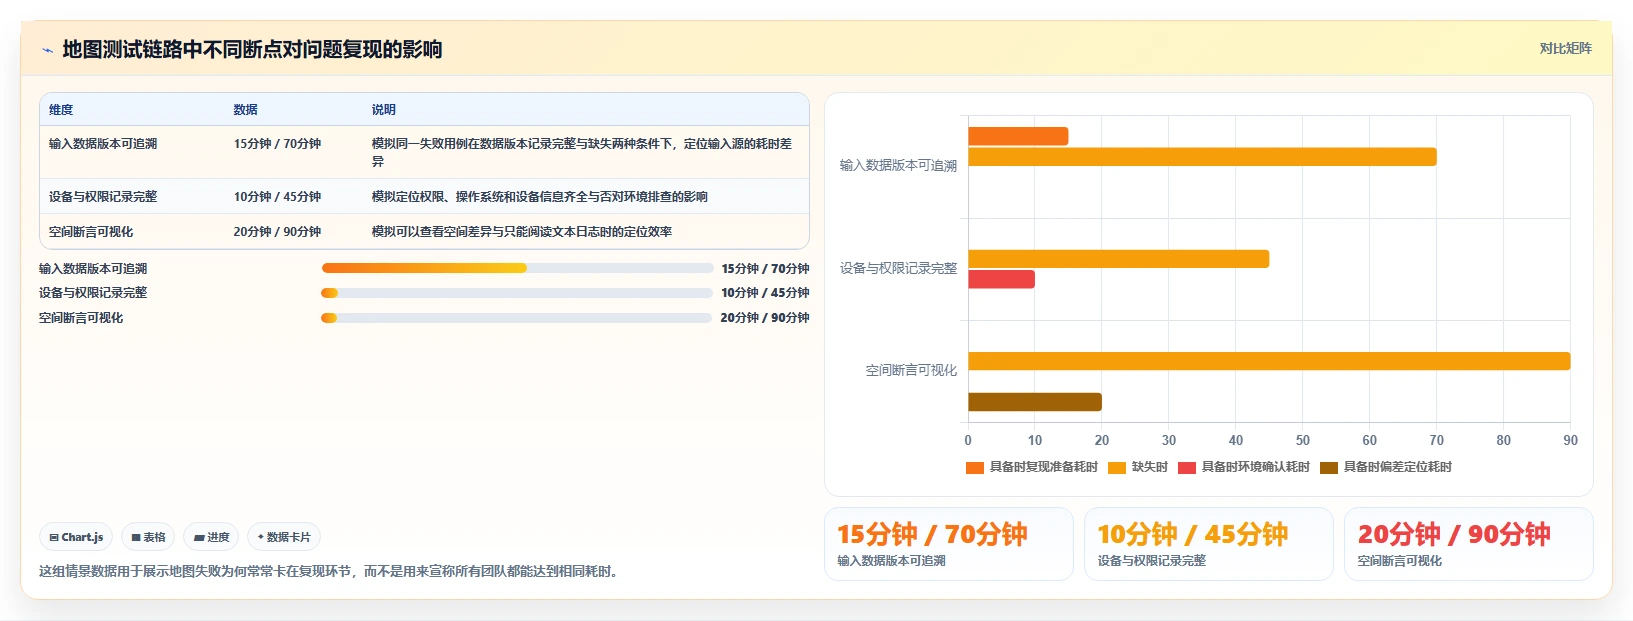This screenshot has height=621, width=1633.
Task: Click table value 20分钟 / 90分钟
Action: click(x=277, y=232)
